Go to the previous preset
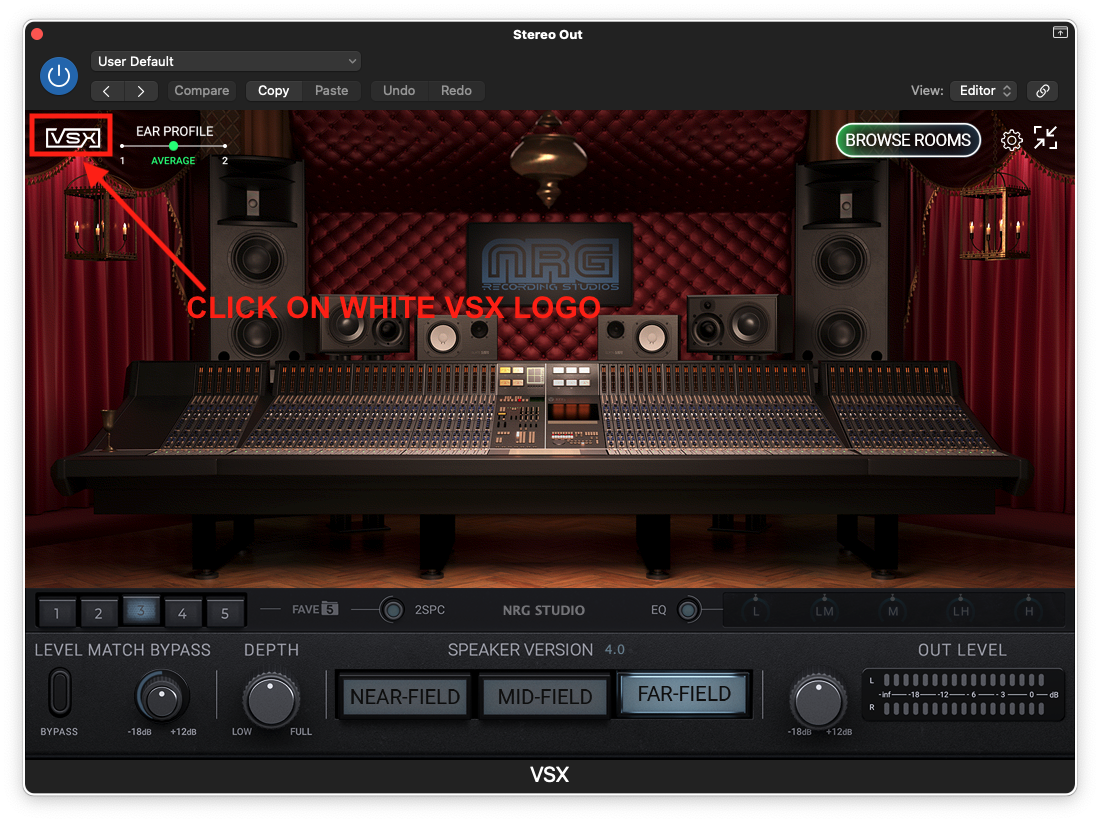 click(x=107, y=91)
